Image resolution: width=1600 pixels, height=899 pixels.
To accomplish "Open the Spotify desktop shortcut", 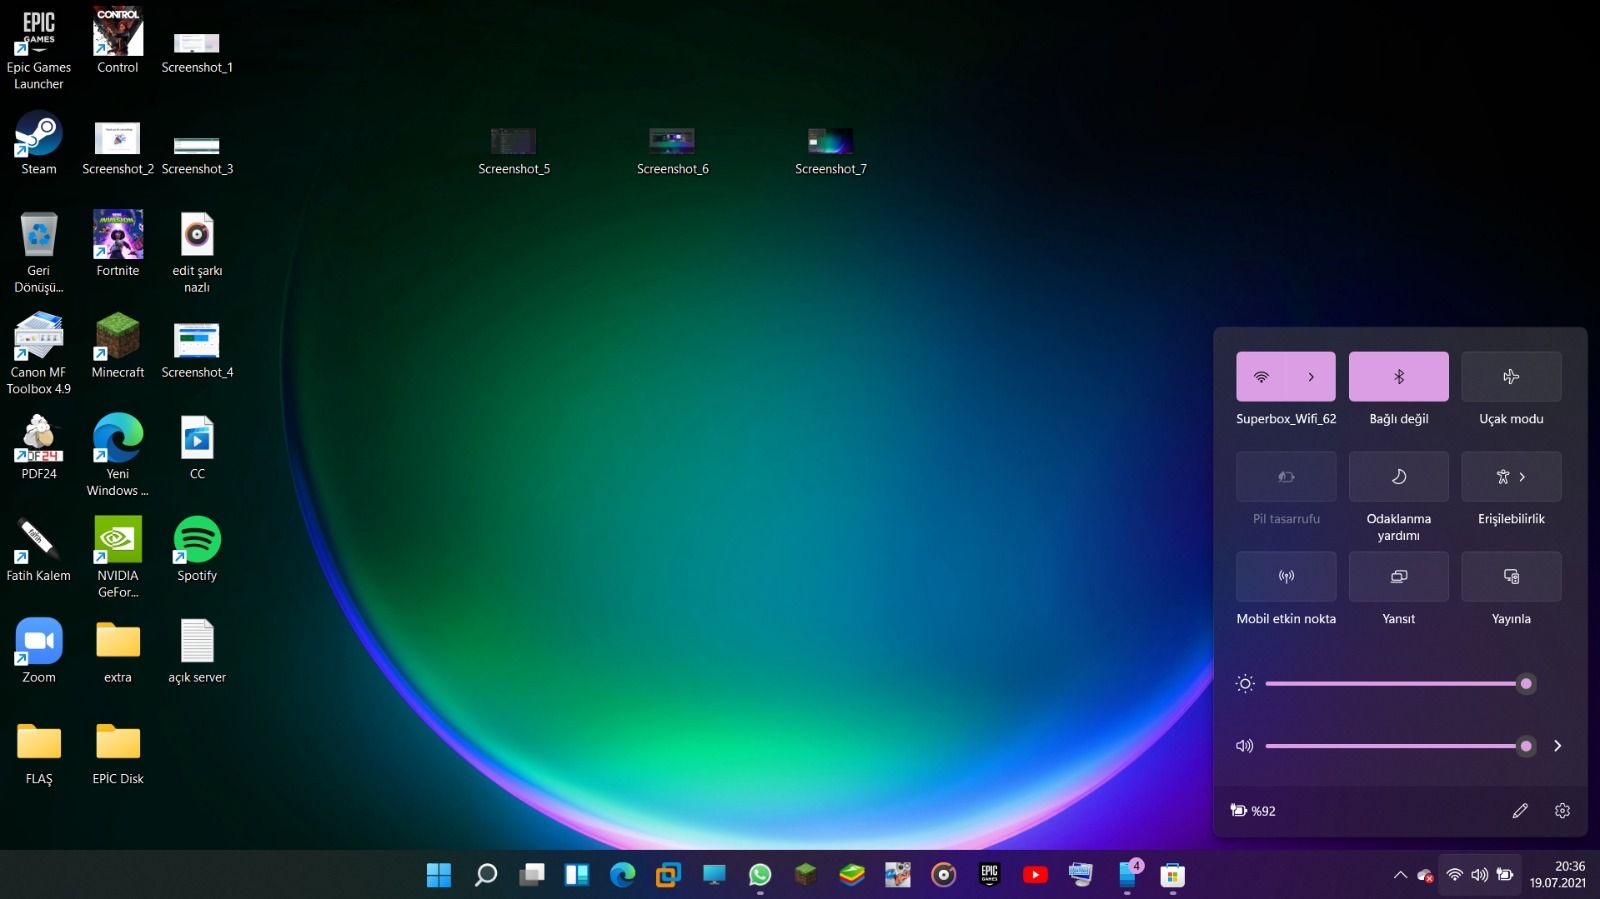I will (x=197, y=549).
